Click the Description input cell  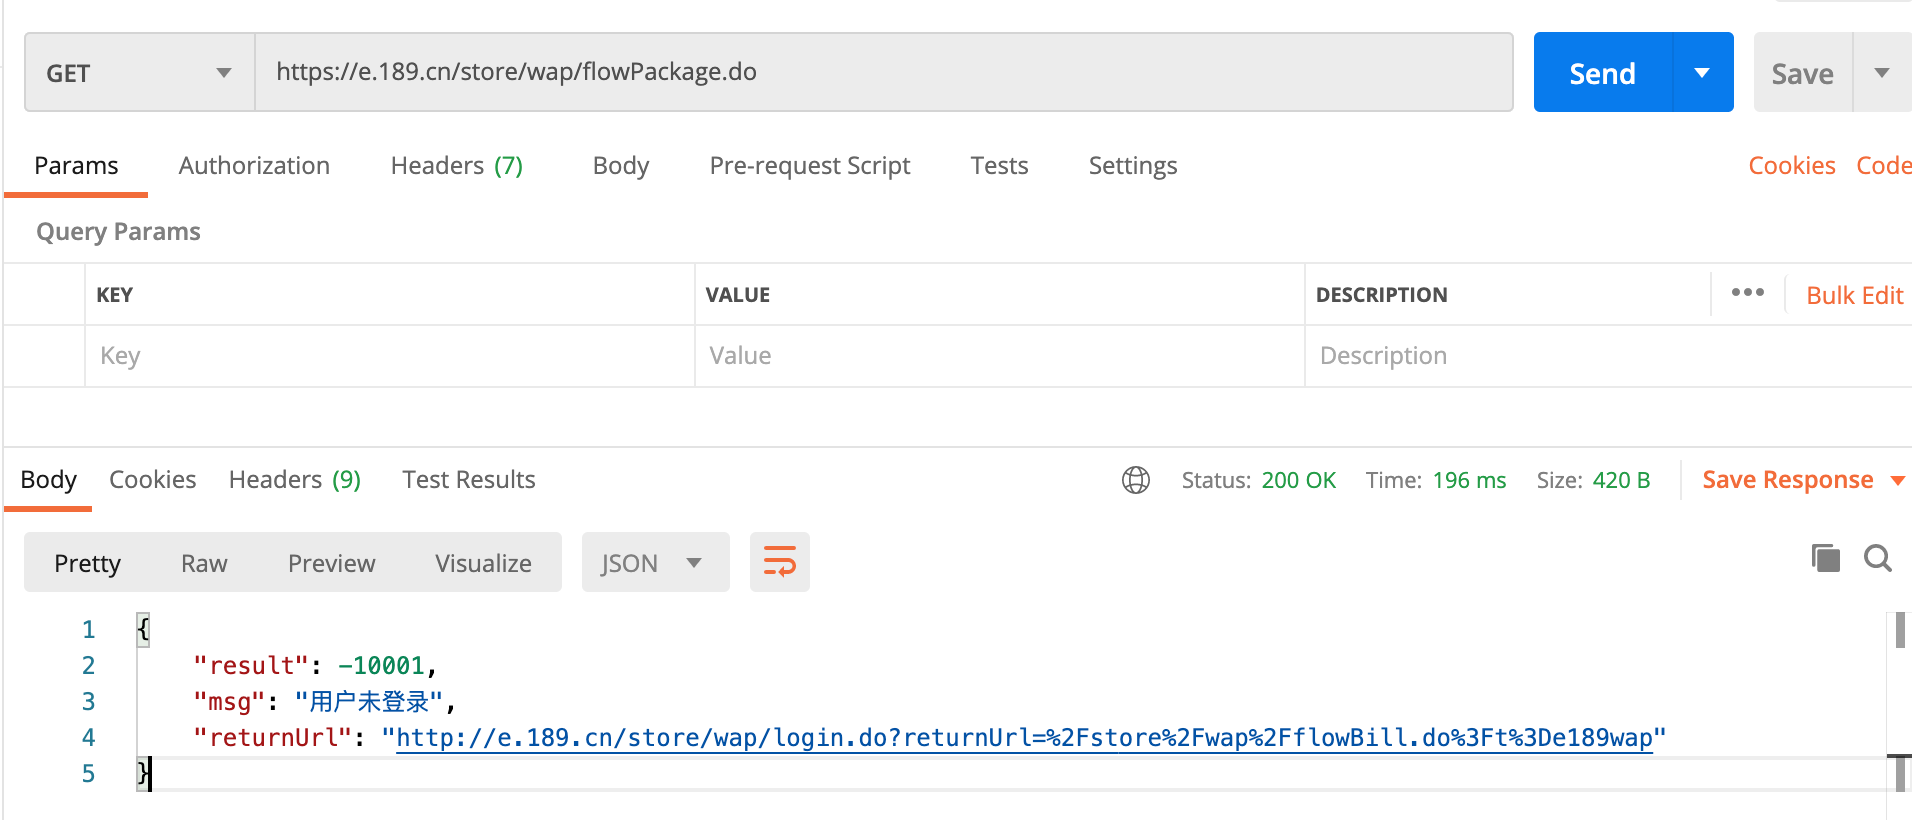pyautogui.click(x=1608, y=356)
